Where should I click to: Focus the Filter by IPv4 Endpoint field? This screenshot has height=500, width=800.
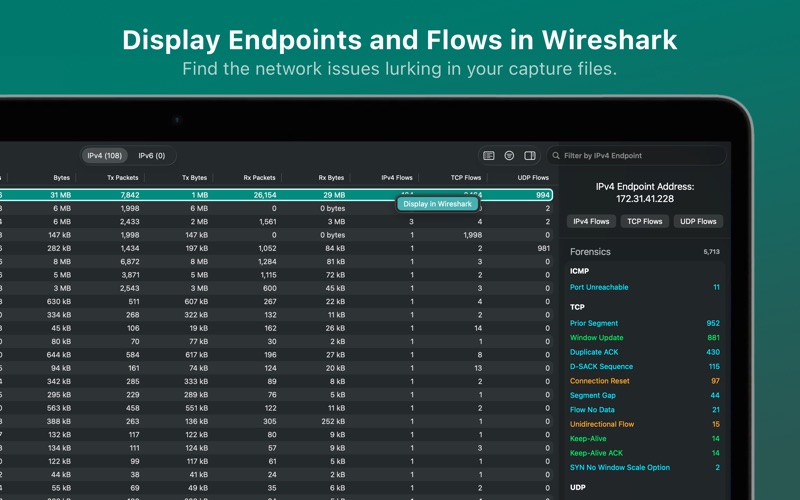pyautogui.click(x=637, y=156)
